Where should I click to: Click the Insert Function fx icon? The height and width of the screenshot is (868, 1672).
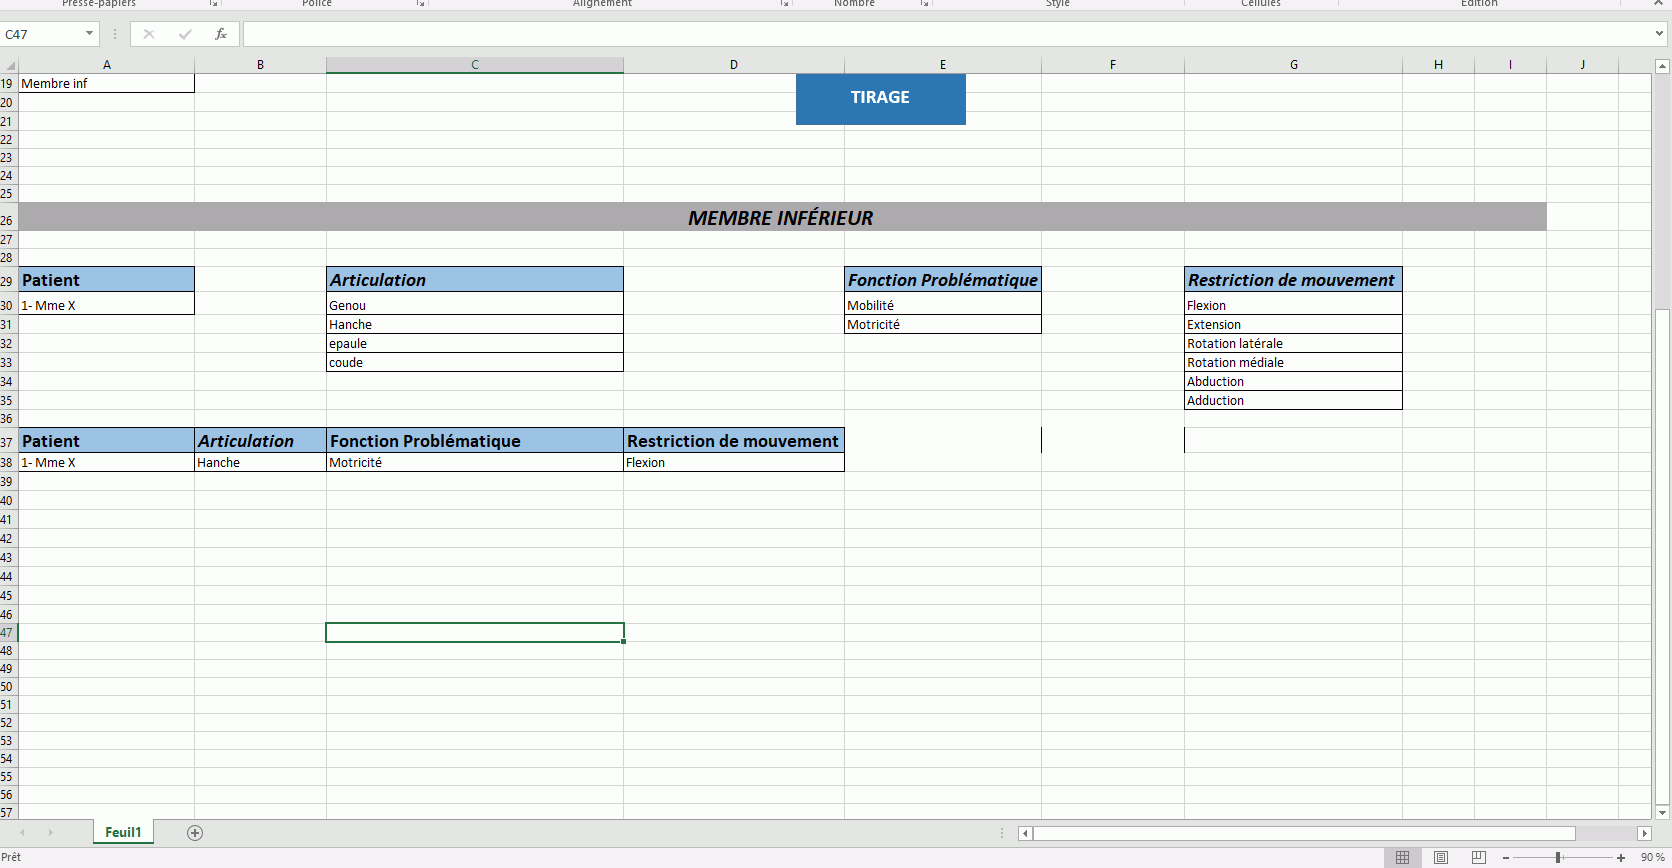[221, 34]
